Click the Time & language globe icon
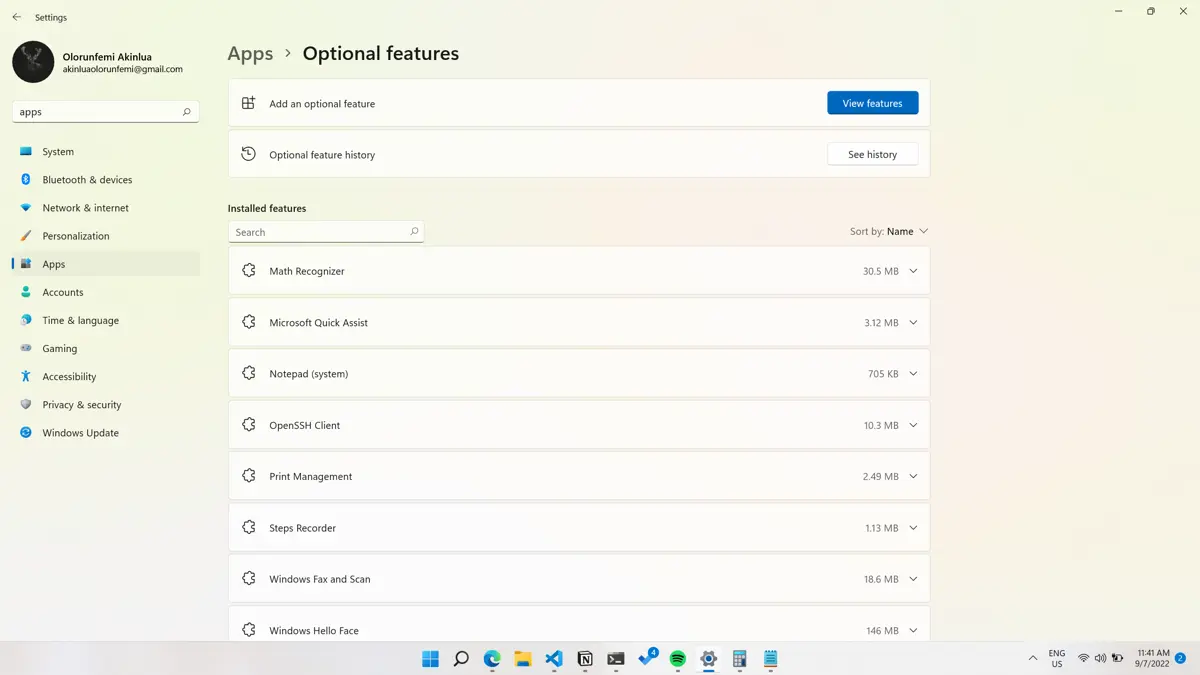The width and height of the screenshot is (1200, 675). 26,320
